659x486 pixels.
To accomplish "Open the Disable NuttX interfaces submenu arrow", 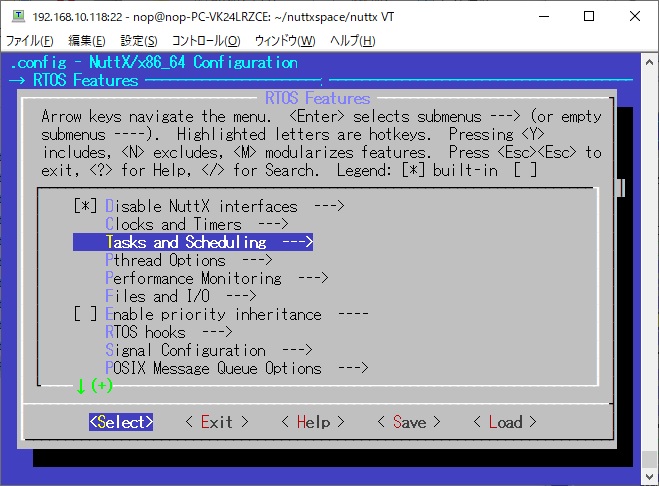I will pos(330,206).
